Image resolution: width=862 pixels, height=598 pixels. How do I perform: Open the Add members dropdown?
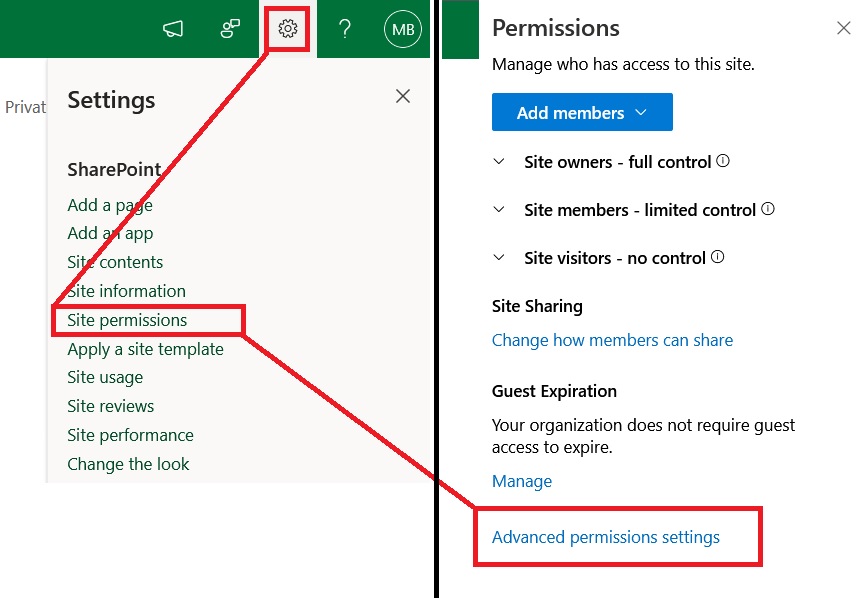pos(581,113)
